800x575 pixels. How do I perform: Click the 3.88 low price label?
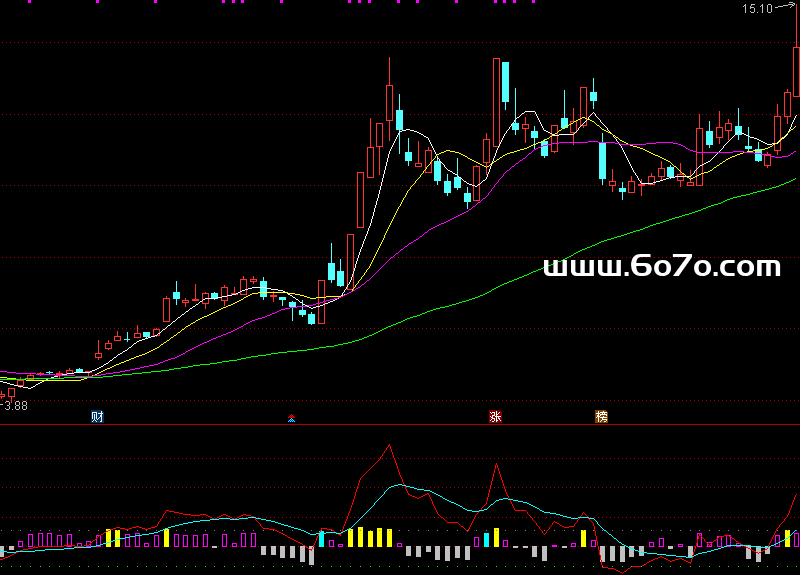coord(16,406)
